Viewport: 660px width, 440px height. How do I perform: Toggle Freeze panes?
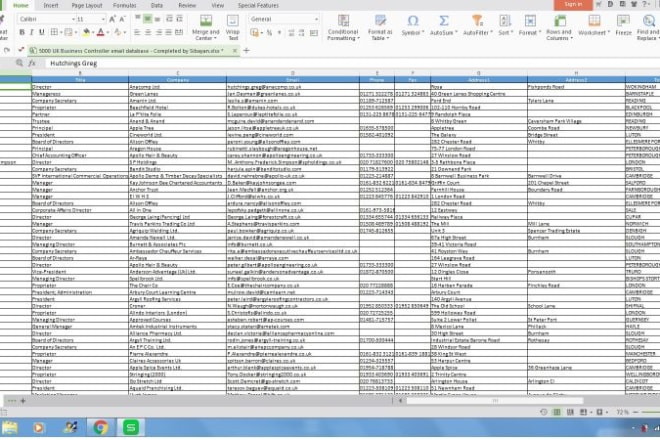(x=623, y=25)
